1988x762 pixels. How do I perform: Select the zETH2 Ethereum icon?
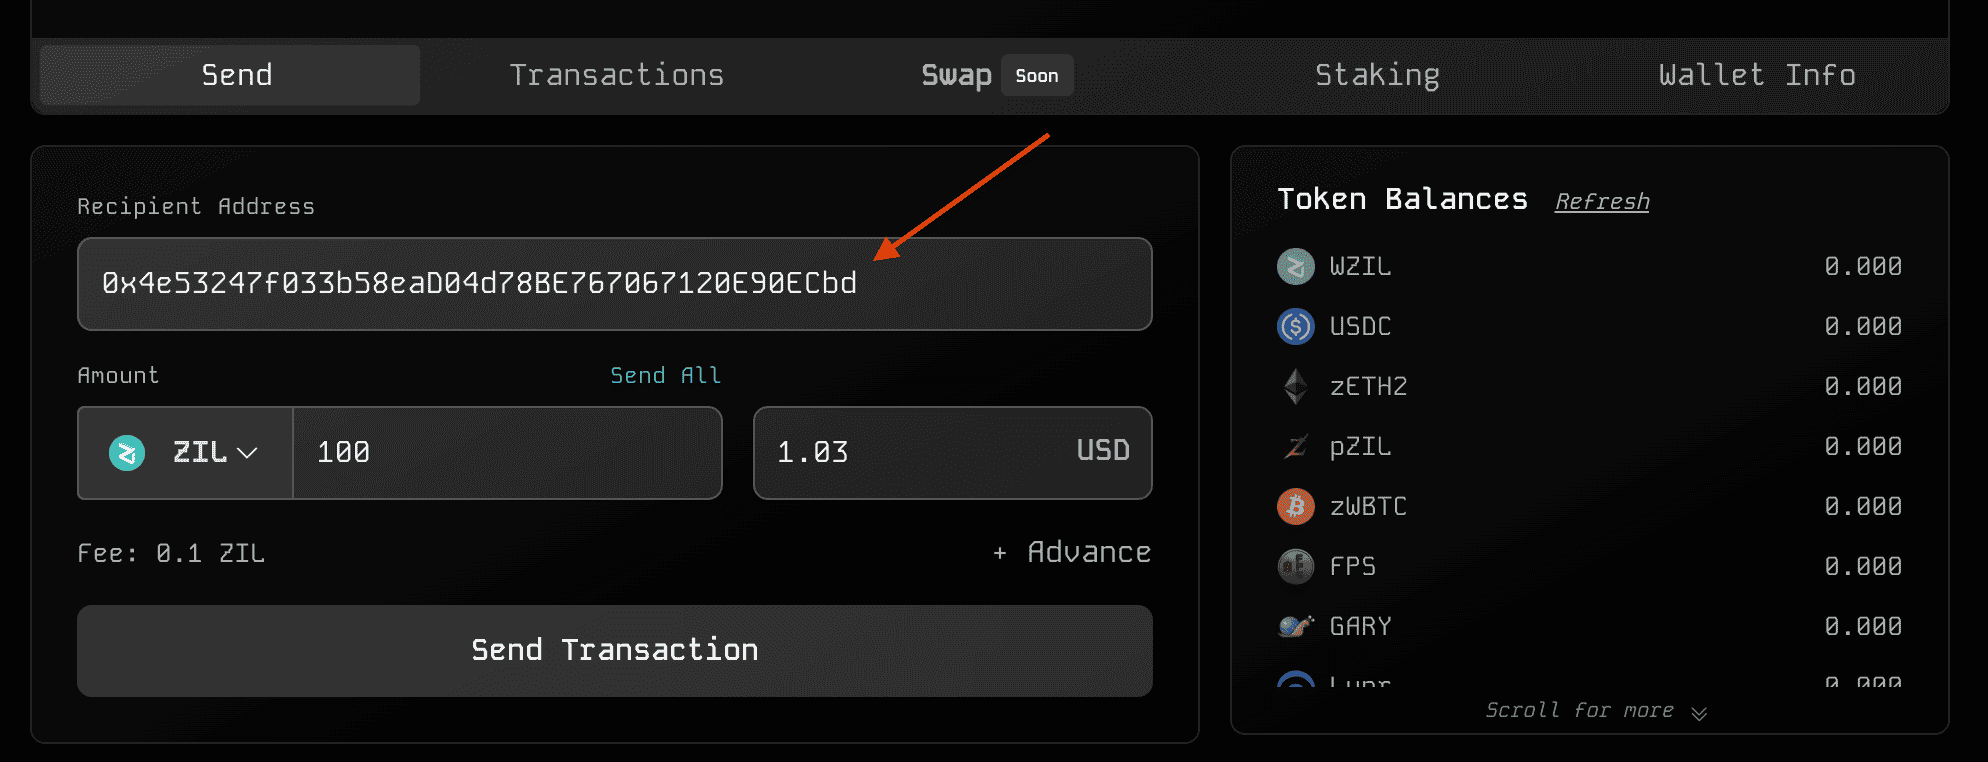1296,387
